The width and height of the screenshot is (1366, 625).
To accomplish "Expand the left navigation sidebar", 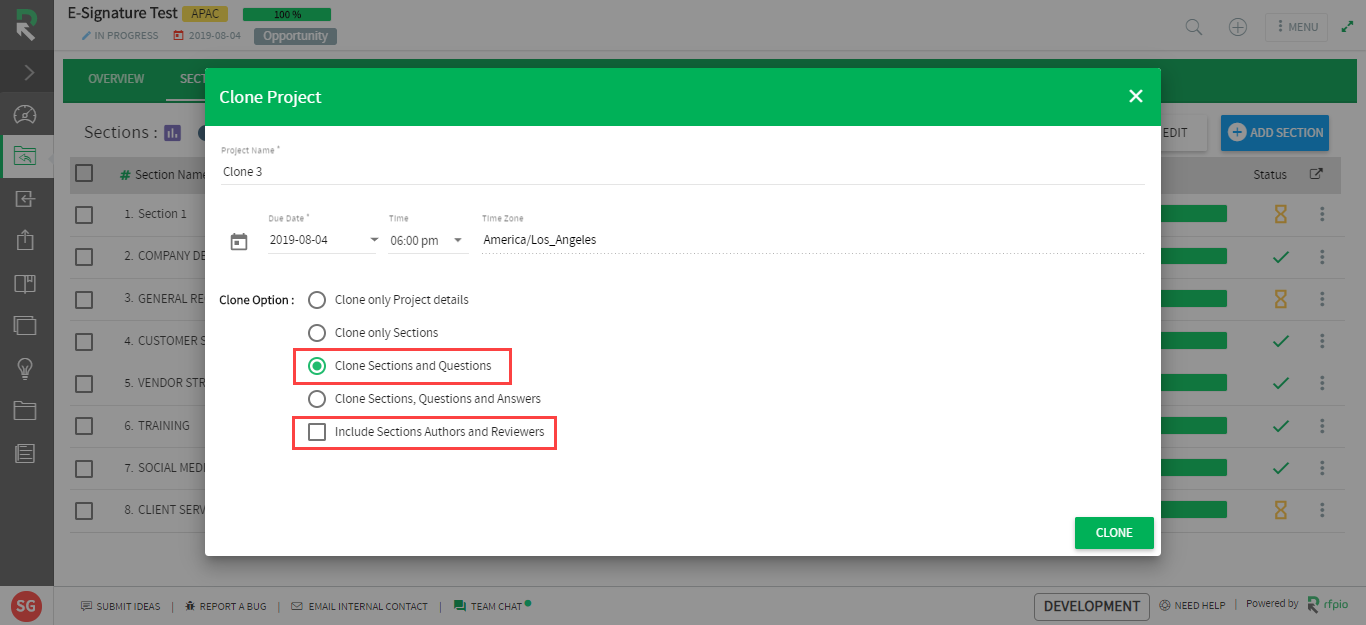I will [27, 72].
